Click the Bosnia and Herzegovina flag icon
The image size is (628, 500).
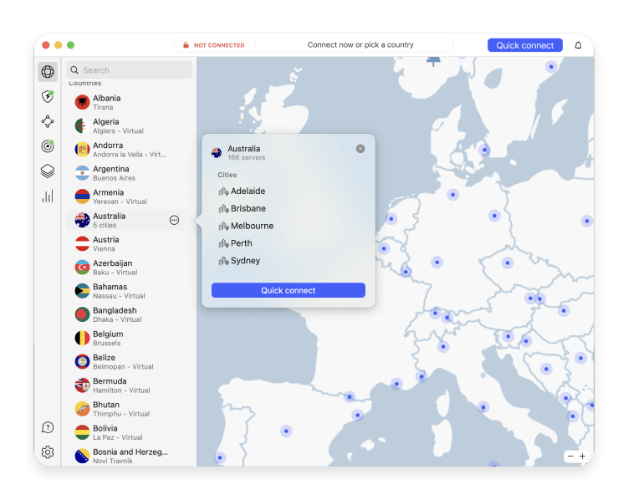[x=82, y=456]
